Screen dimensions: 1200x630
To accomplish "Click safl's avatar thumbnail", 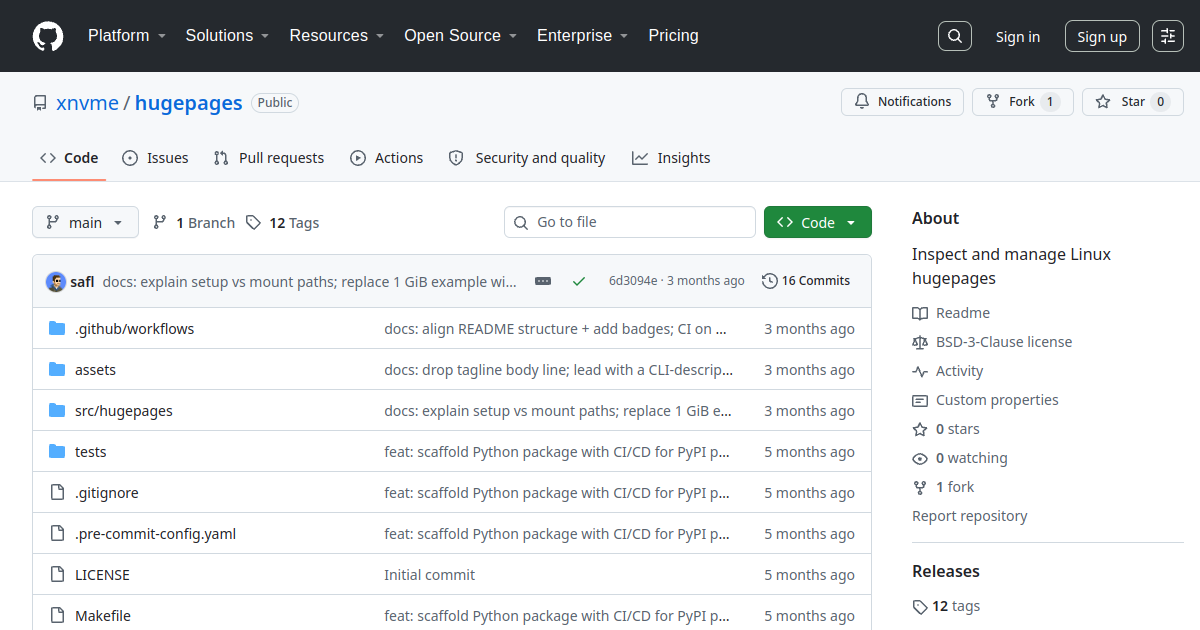I will click(x=56, y=281).
